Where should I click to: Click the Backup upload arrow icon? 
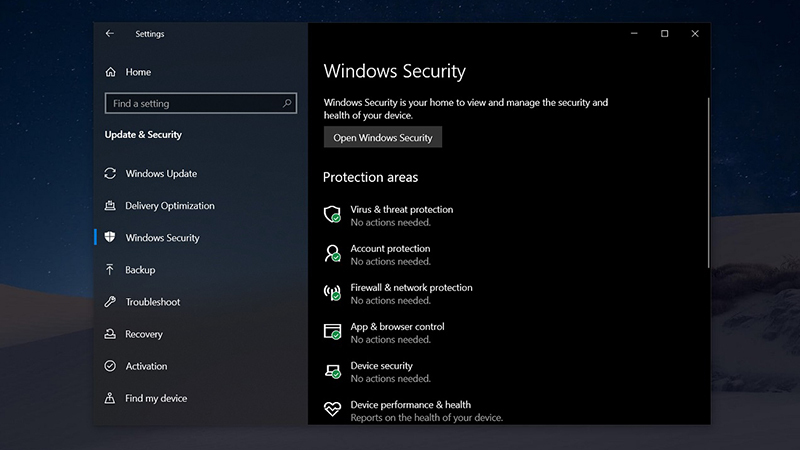click(110, 269)
